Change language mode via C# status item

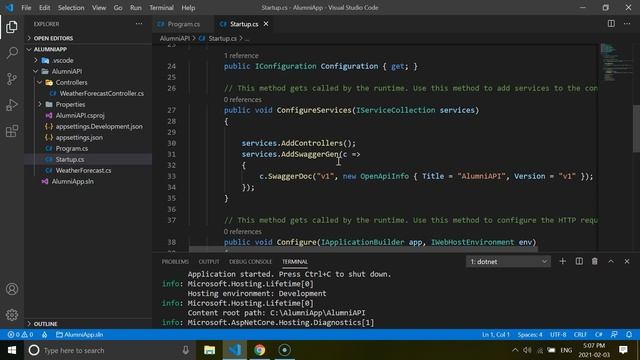click(598, 335)
